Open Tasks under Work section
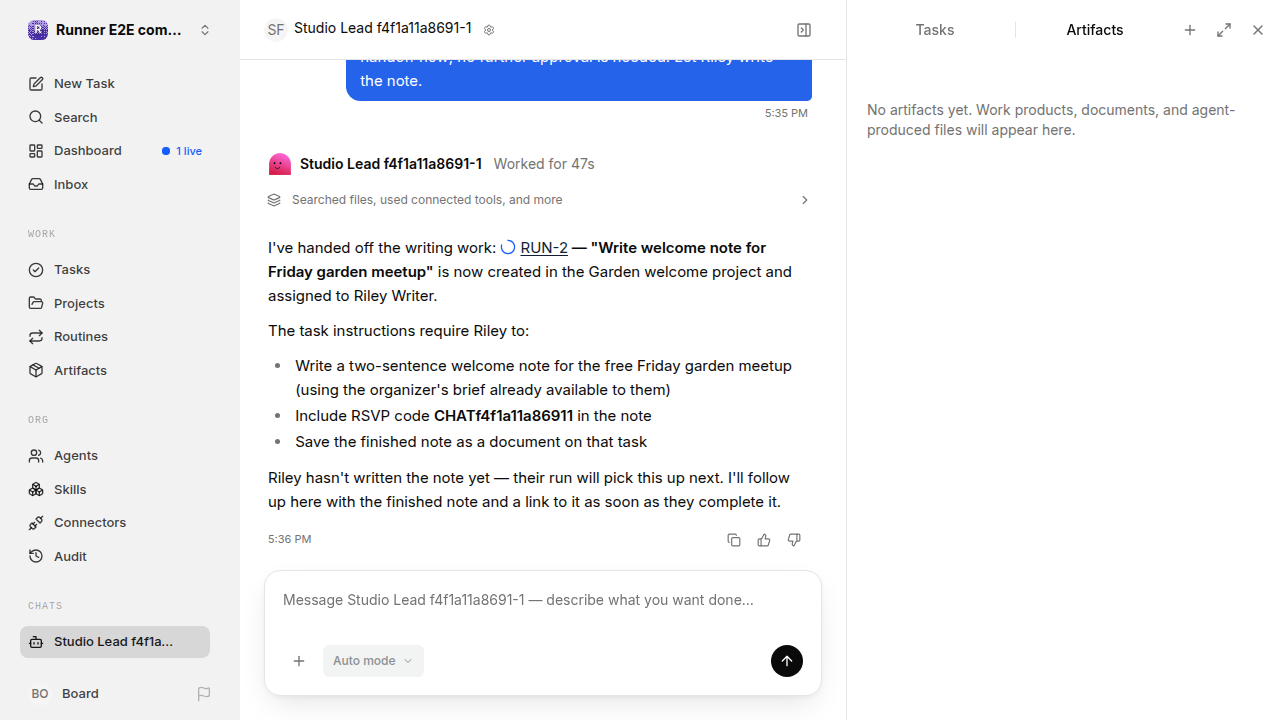Screen dimensions: 1280x720 coord(115,270)
